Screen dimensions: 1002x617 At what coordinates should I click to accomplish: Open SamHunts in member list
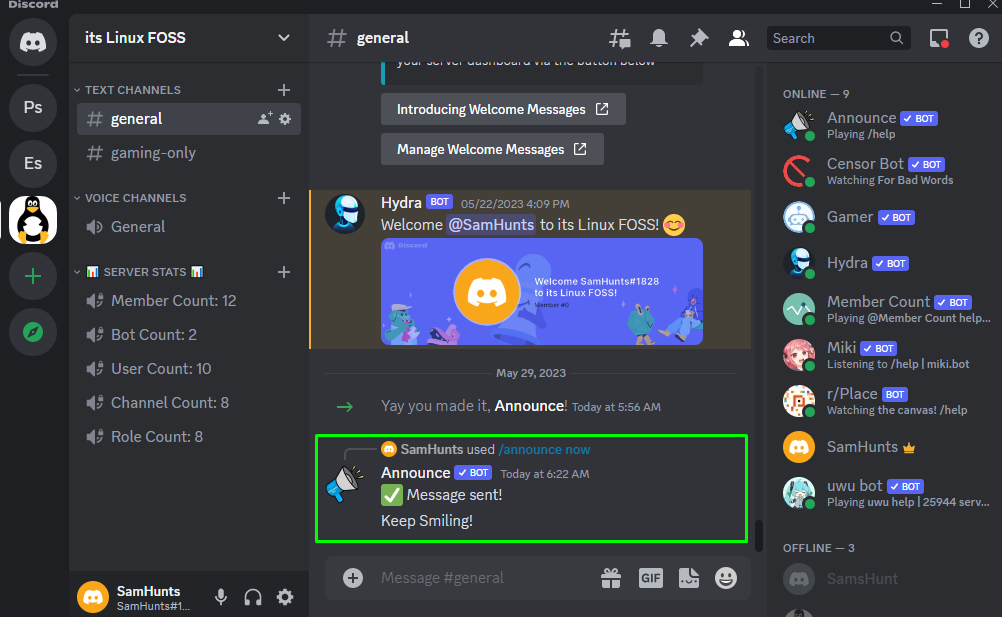point(887,447)
